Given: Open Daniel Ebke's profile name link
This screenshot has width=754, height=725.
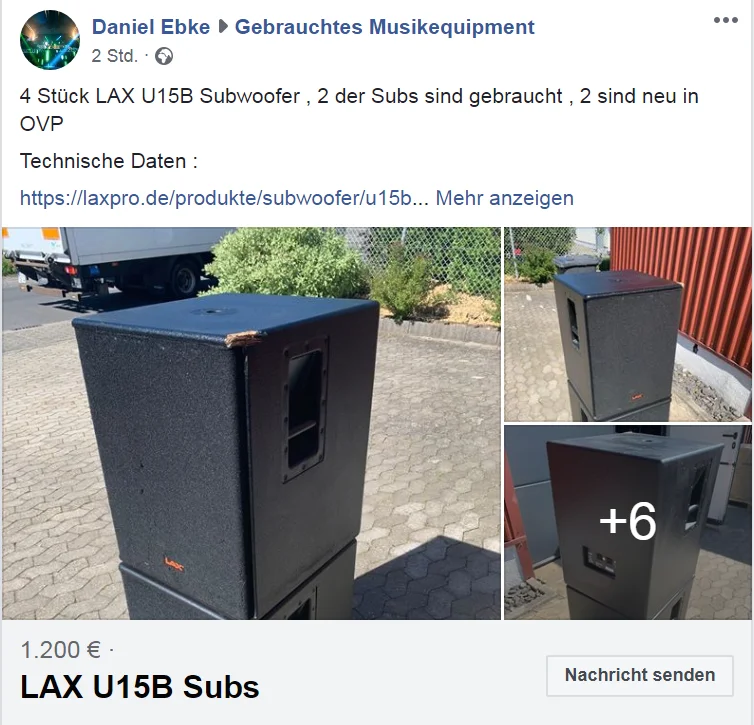Looking at the screenshot, I should coord(151,27).
